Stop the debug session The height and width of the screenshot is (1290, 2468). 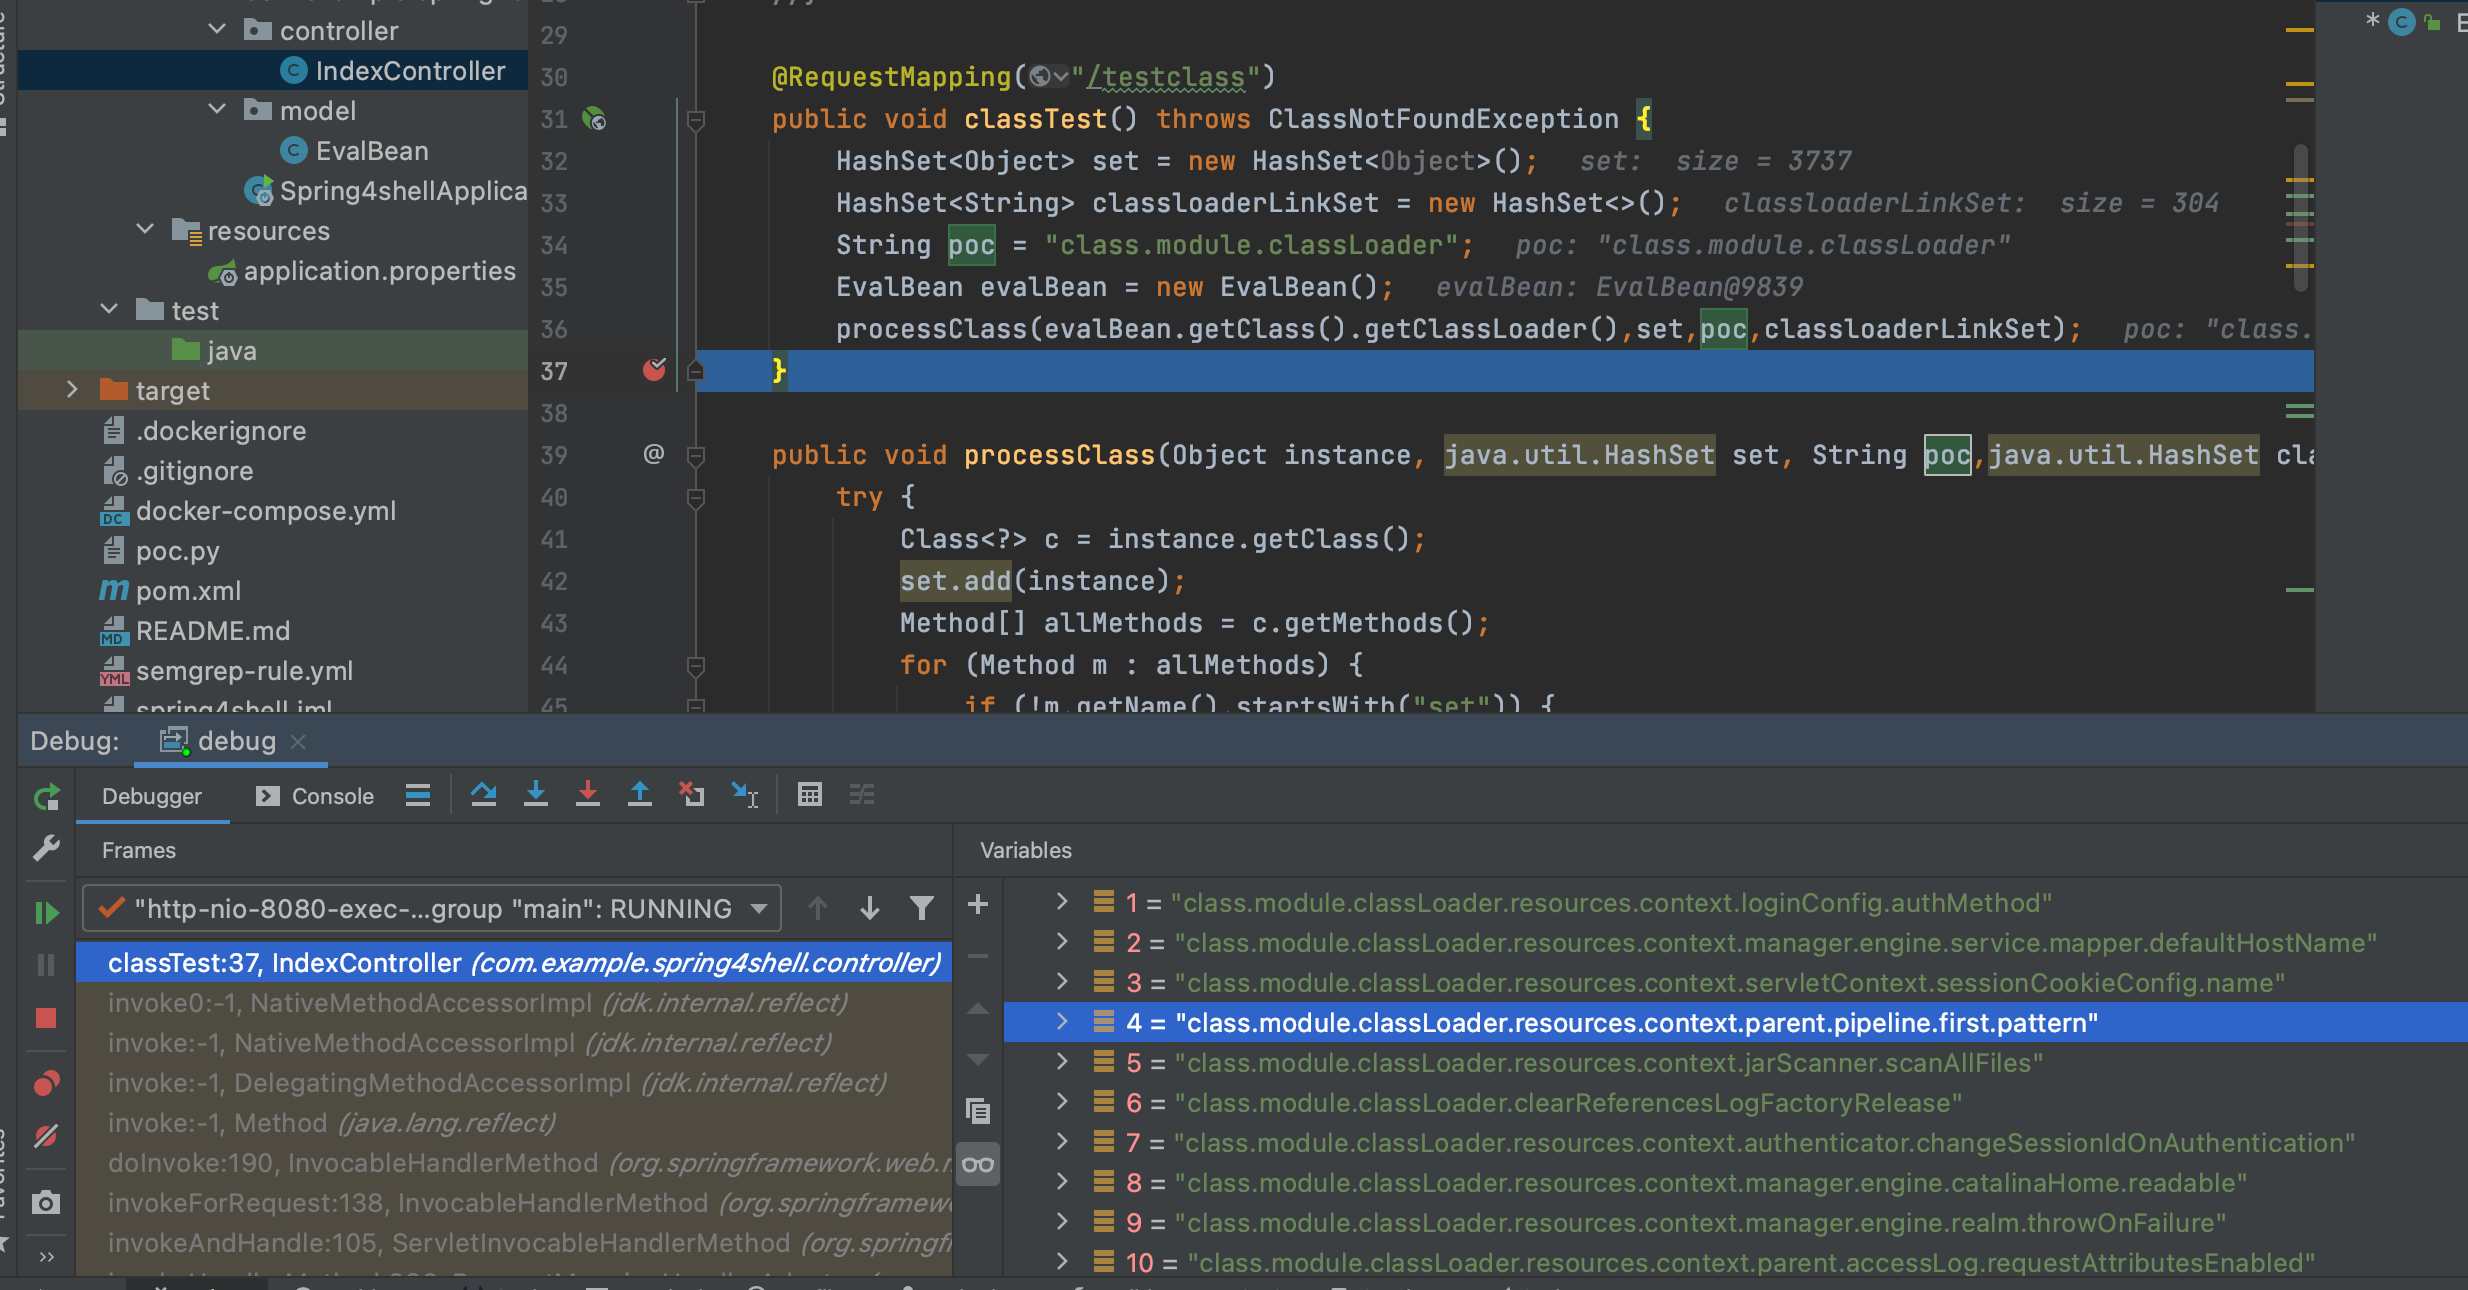pos(47,1018)
